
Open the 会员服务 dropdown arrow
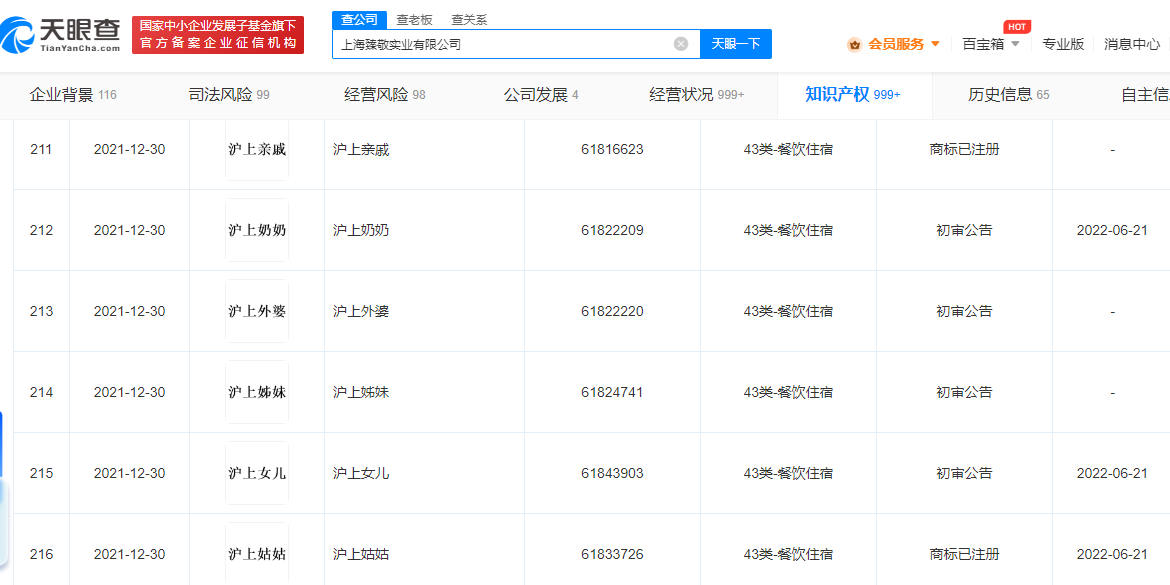tap(935, 44)
